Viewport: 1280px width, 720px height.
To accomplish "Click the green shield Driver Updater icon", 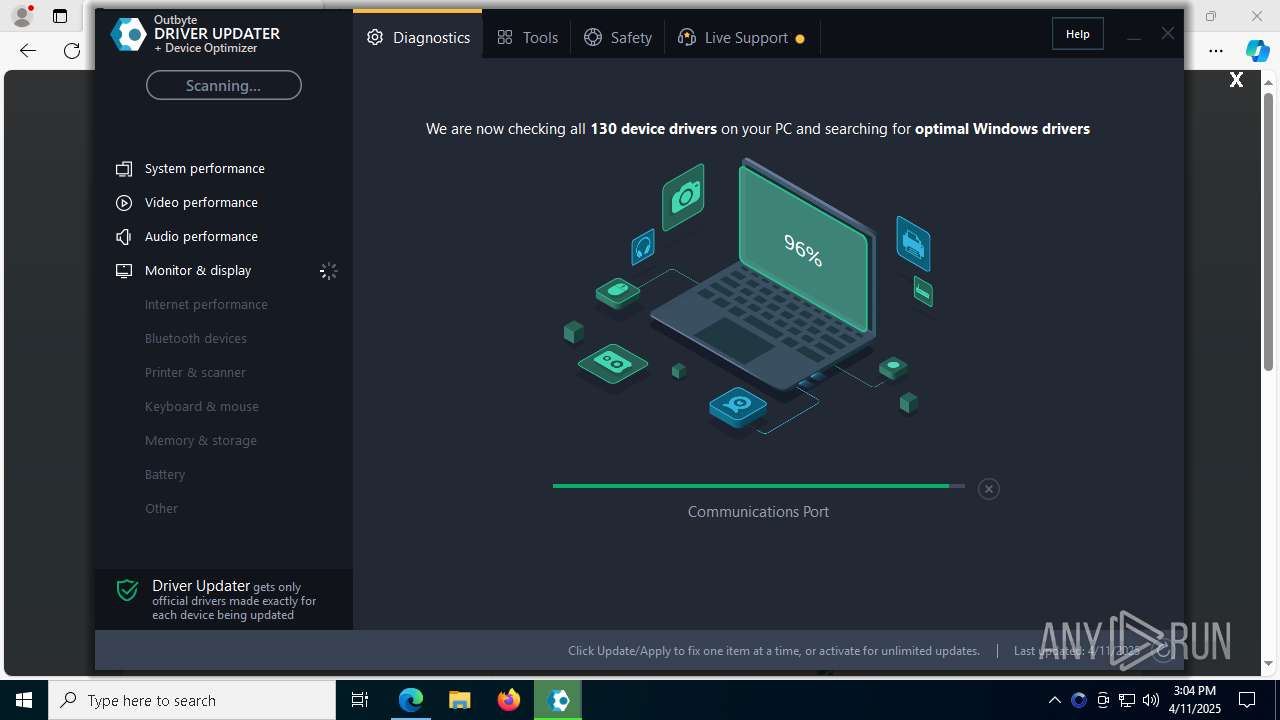I will point(127,590).
